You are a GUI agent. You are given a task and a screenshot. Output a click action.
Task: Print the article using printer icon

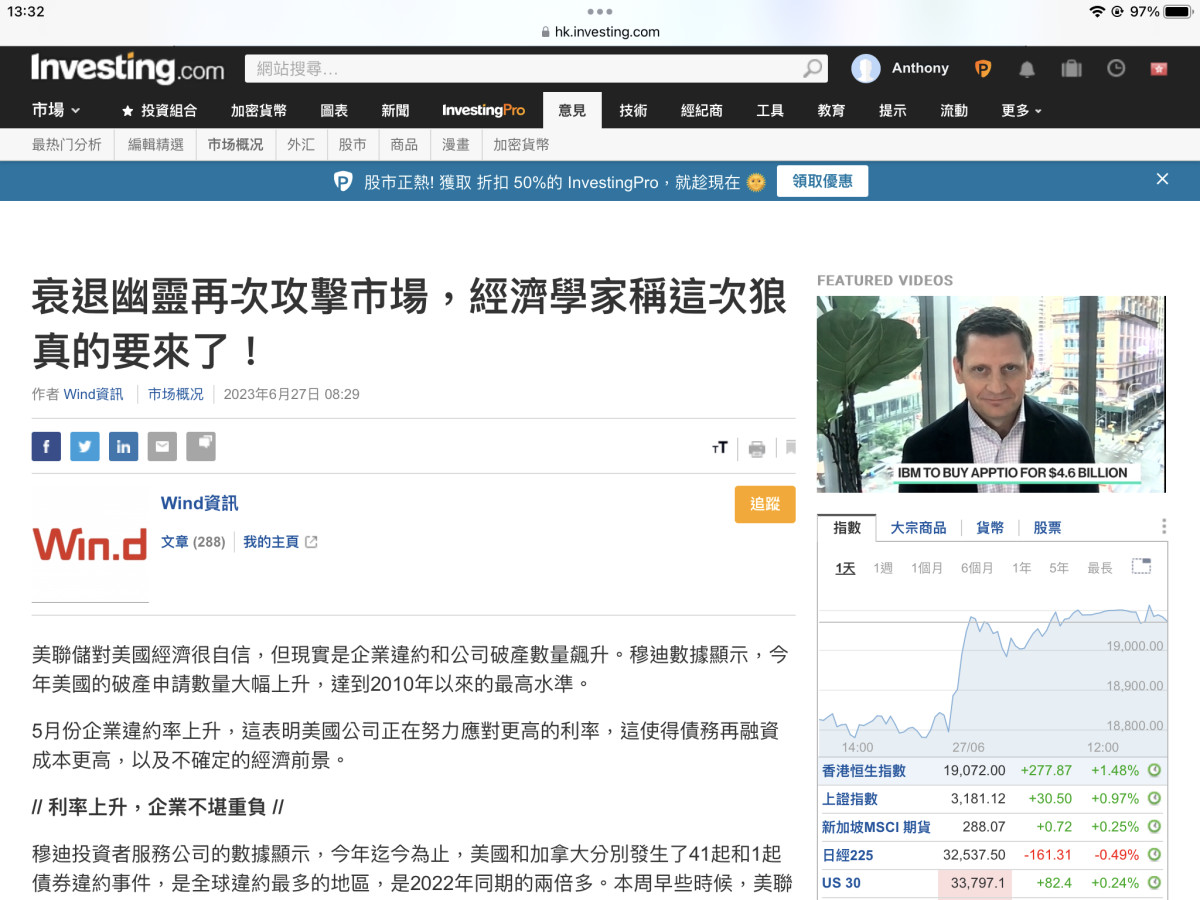click(x=757, y=448)
